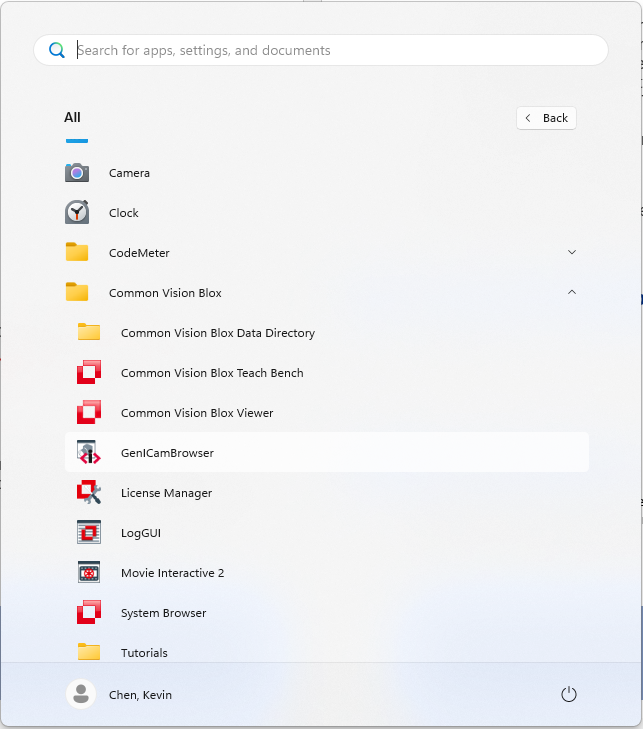
Task: Click the Common Vision Blox folder icon
Action: click(x=77, y=292)
